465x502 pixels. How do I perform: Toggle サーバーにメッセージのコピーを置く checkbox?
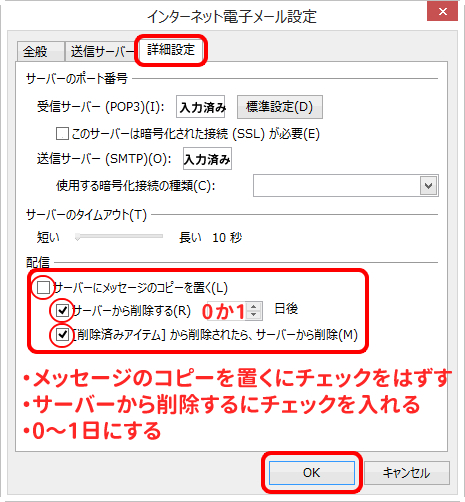[44, 287]
